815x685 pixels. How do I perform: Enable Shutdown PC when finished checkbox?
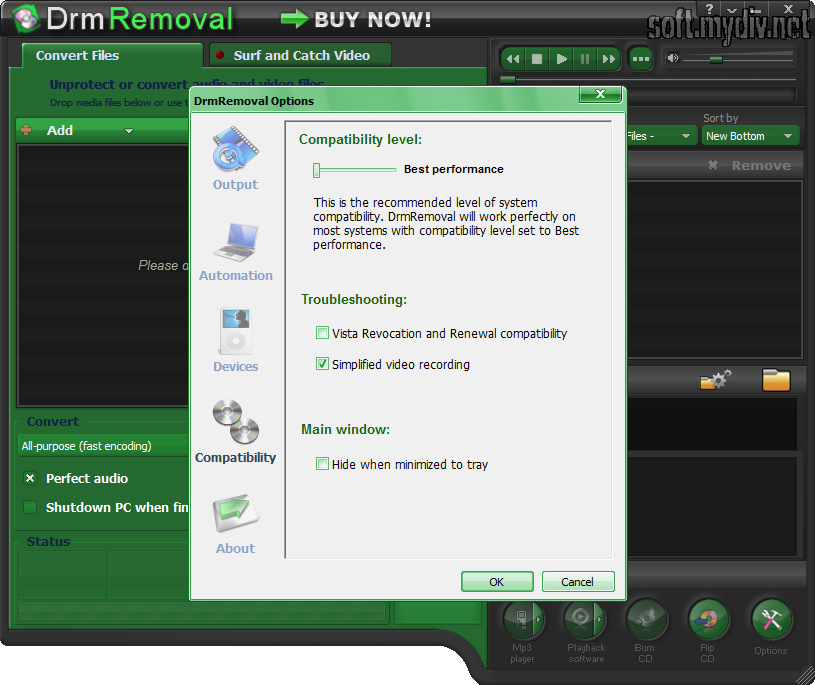coord(30,507)
